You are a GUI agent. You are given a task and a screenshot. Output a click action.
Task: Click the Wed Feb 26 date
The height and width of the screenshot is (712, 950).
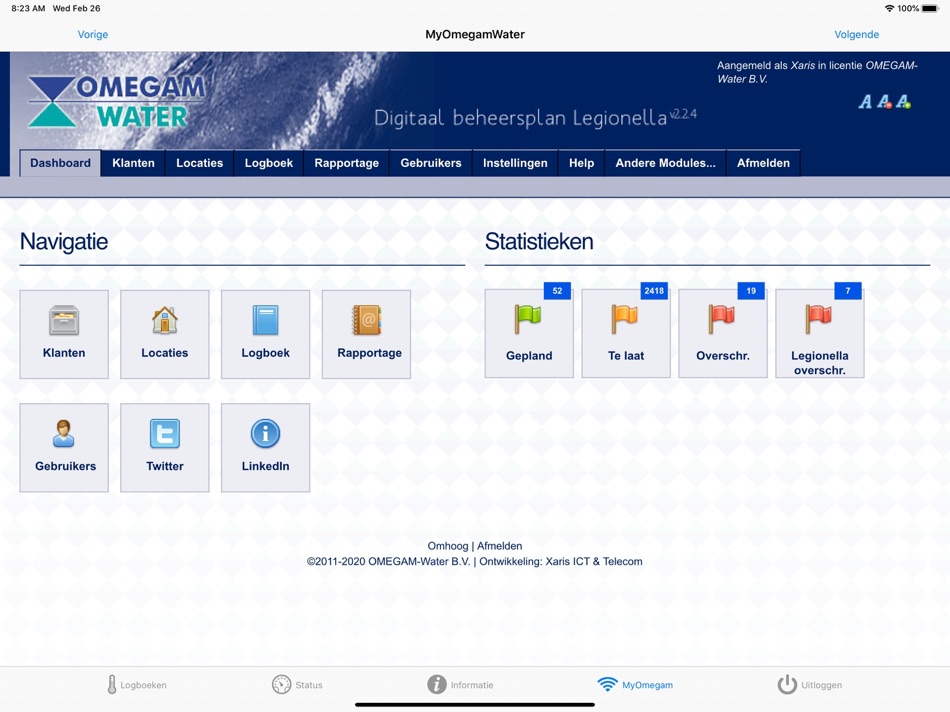coord(76,8)
